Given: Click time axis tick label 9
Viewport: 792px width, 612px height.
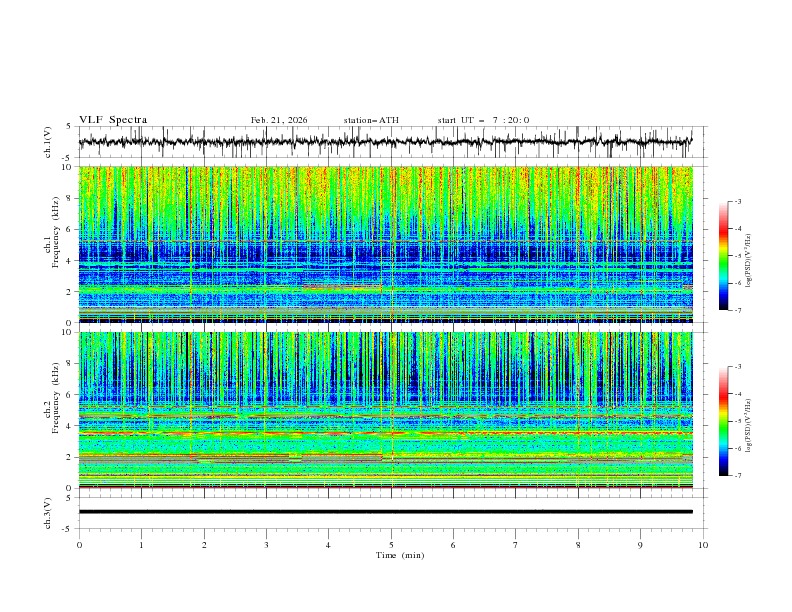Looking at the screenshot, I should pyautogui.click(x=640, y=545).
